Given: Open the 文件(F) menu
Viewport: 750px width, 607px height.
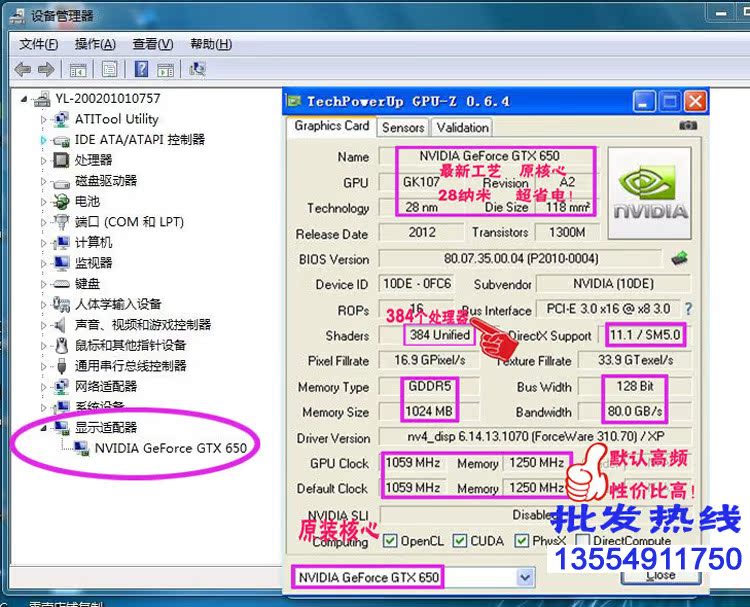Looking at the screenshot, I should coord(39,44).
